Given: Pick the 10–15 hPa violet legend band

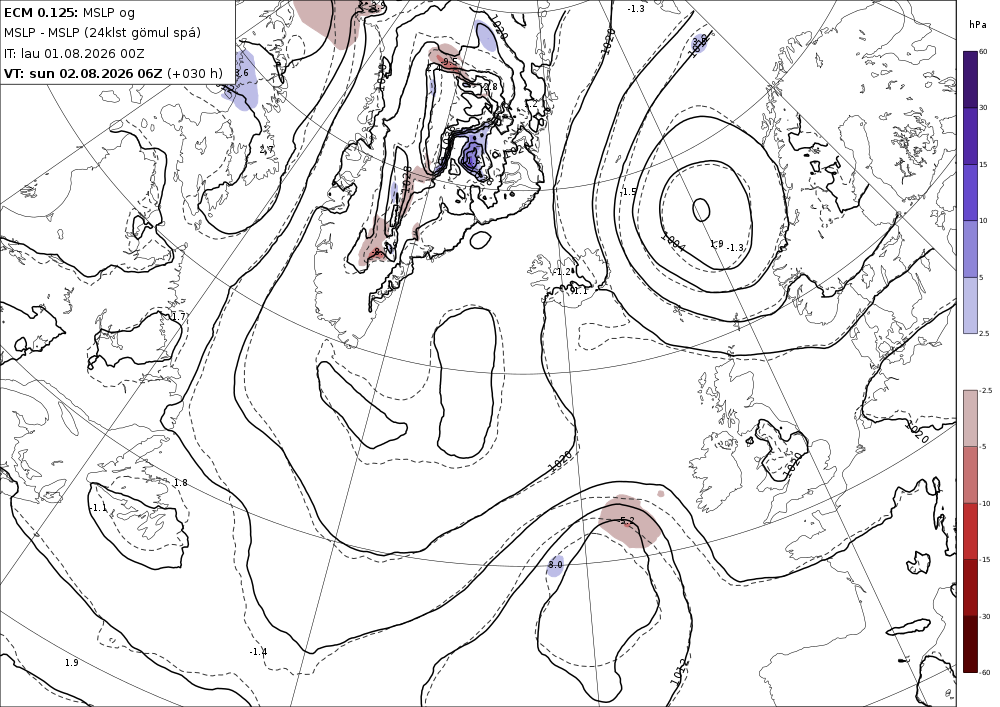Looking at the screenshot, I should tap(969, 193).
